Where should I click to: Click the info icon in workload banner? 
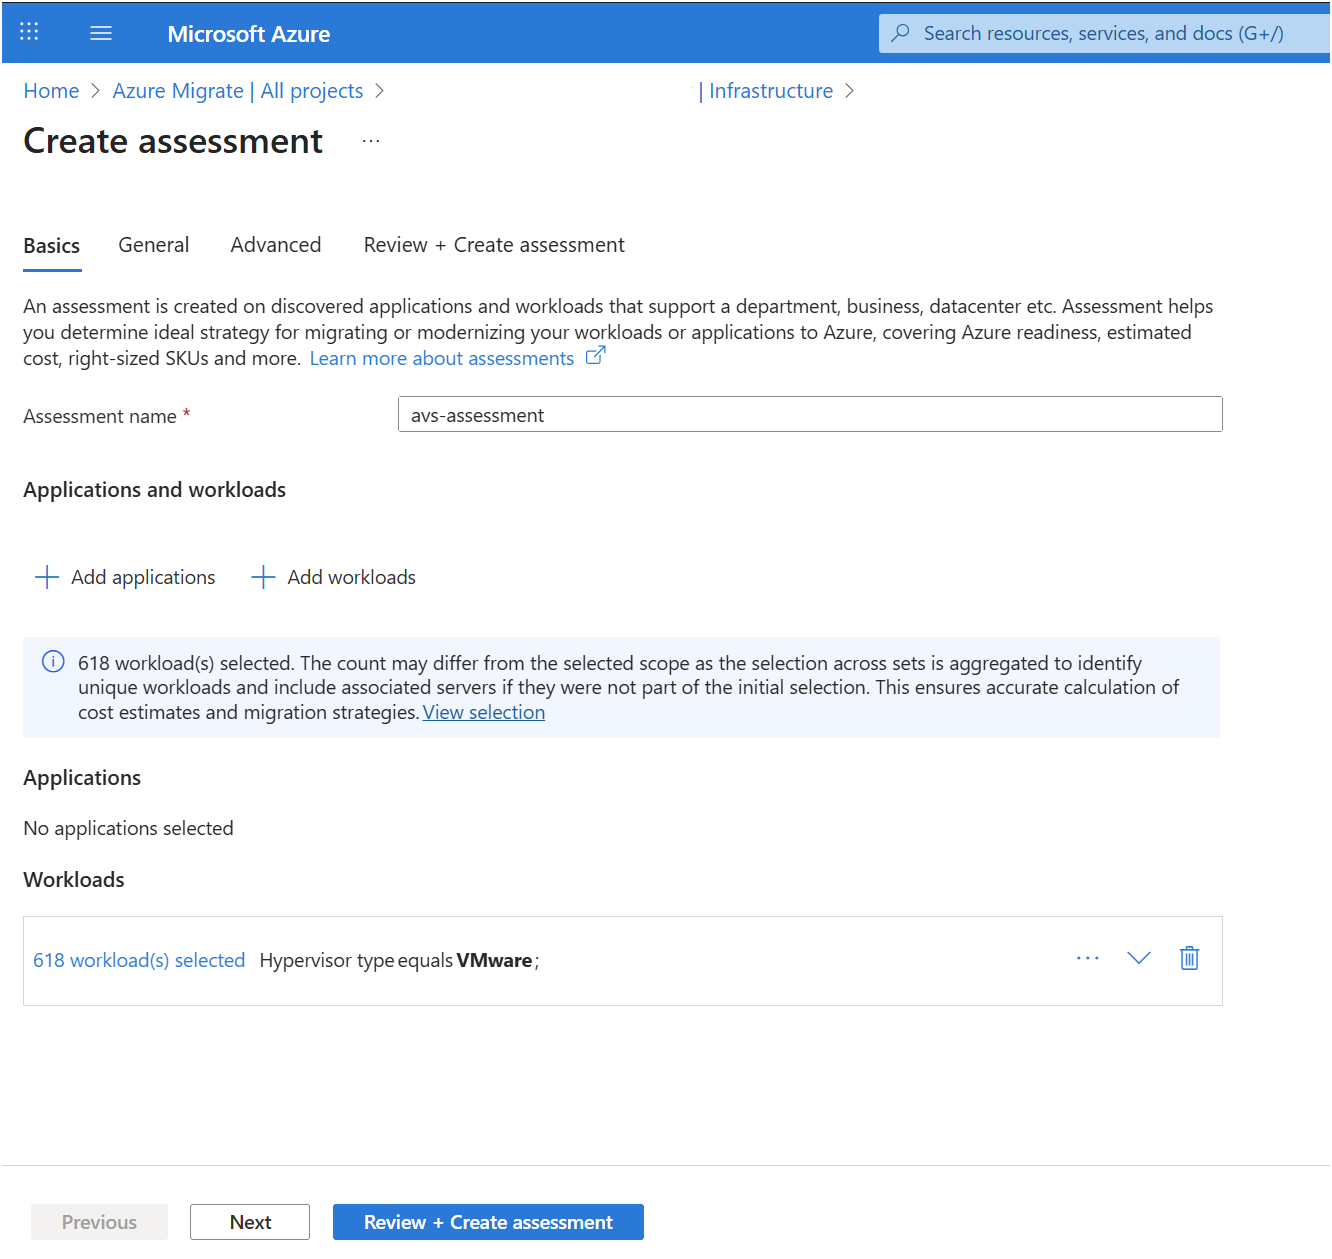click(x=53, y=662)
